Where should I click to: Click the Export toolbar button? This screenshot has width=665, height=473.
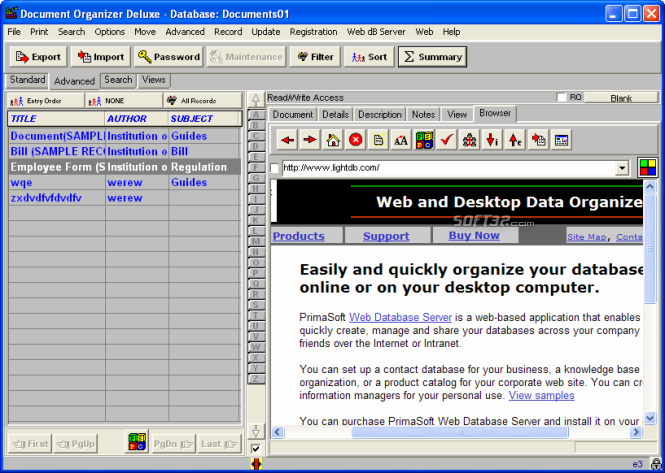coord(38,57)
